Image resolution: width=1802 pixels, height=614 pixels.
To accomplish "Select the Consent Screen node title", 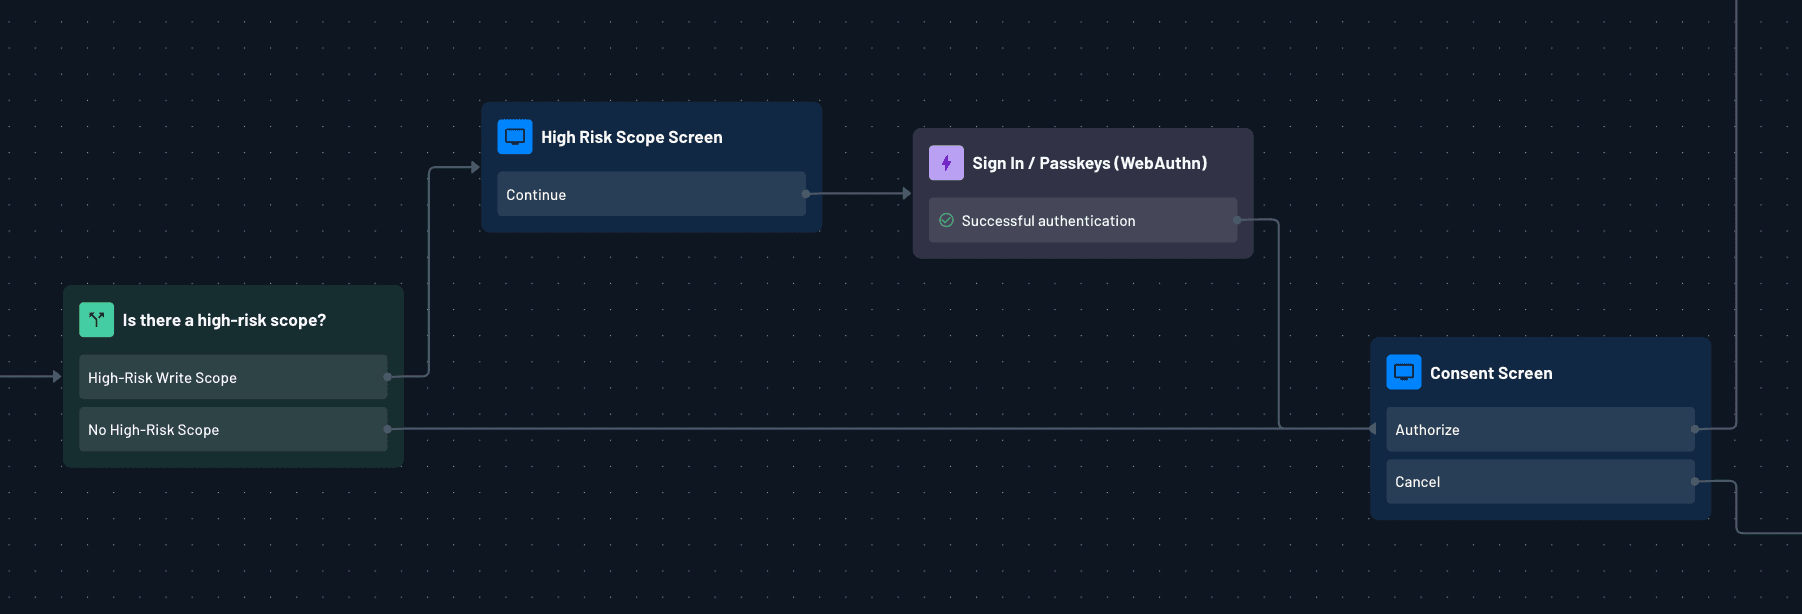I will (x=1491, y=373).
